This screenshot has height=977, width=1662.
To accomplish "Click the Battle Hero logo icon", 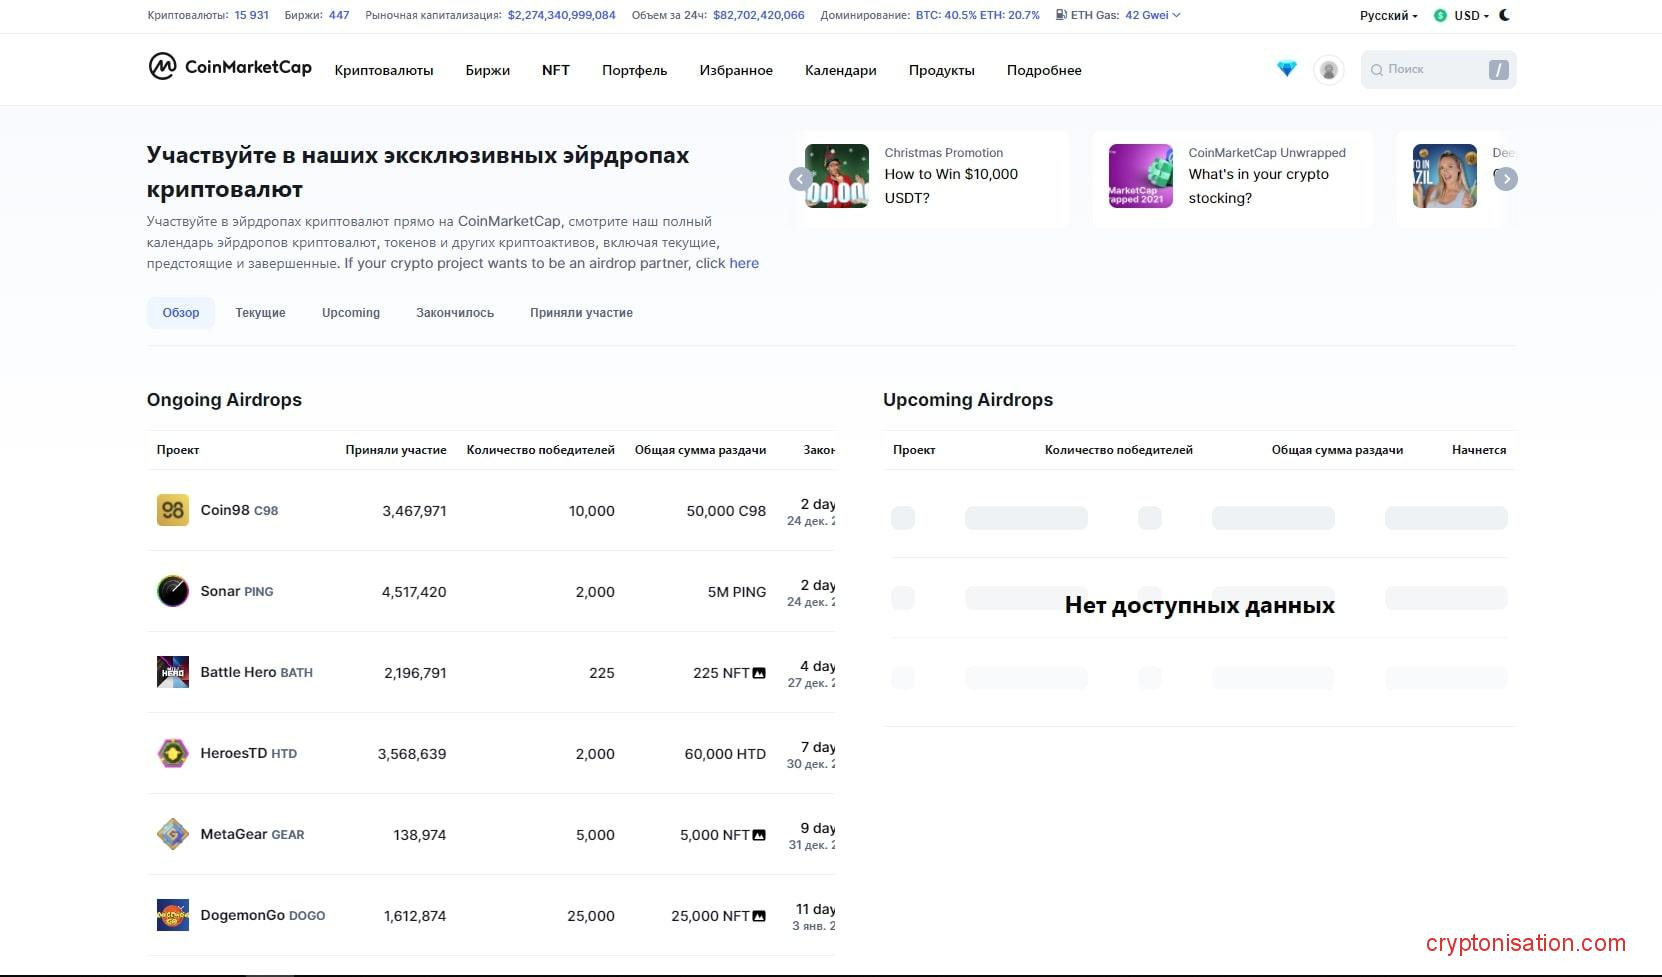I will point(173,672).
